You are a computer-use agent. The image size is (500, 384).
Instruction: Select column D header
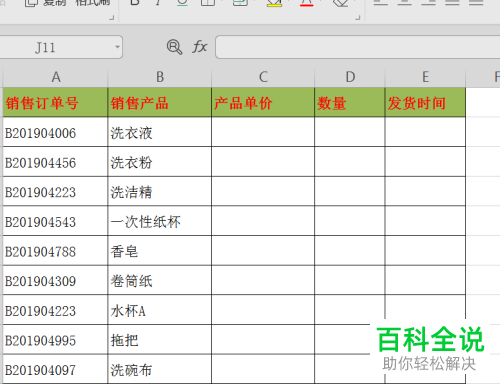point(350,77)
